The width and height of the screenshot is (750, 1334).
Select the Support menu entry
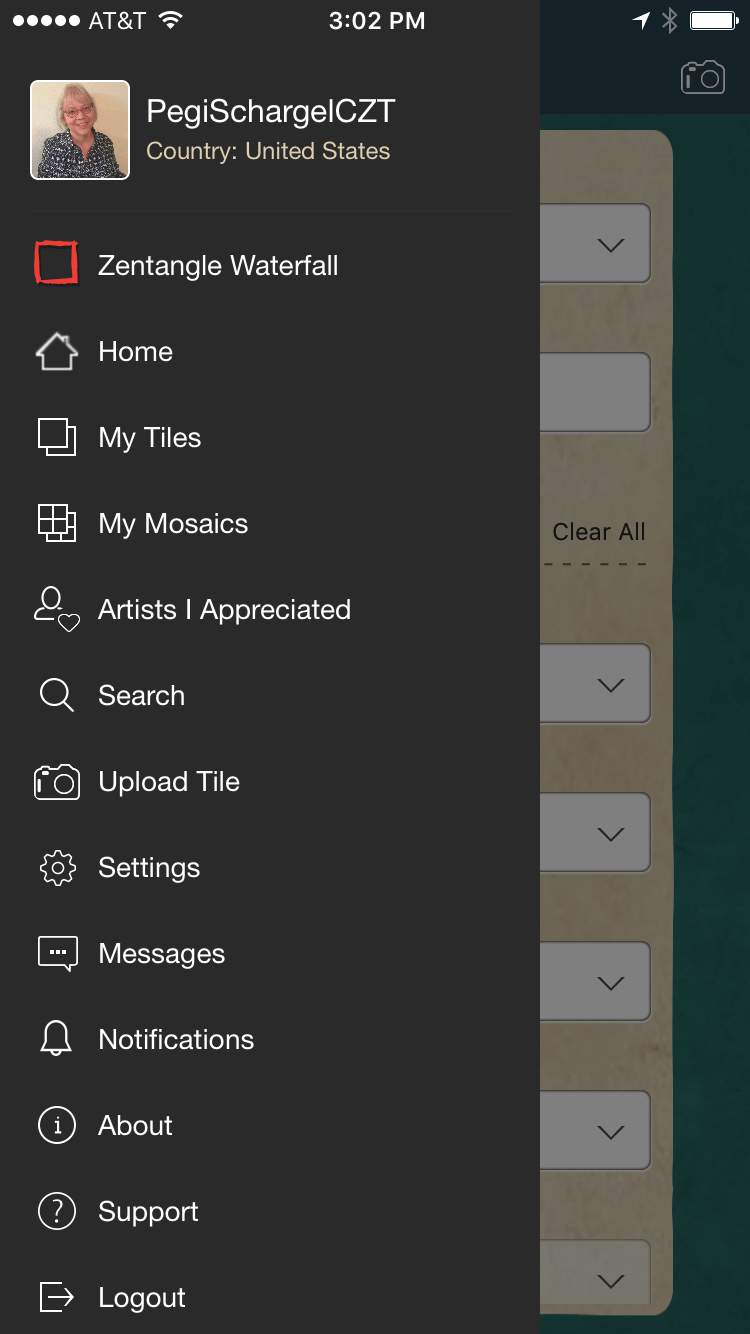(x=148, y=1212)
